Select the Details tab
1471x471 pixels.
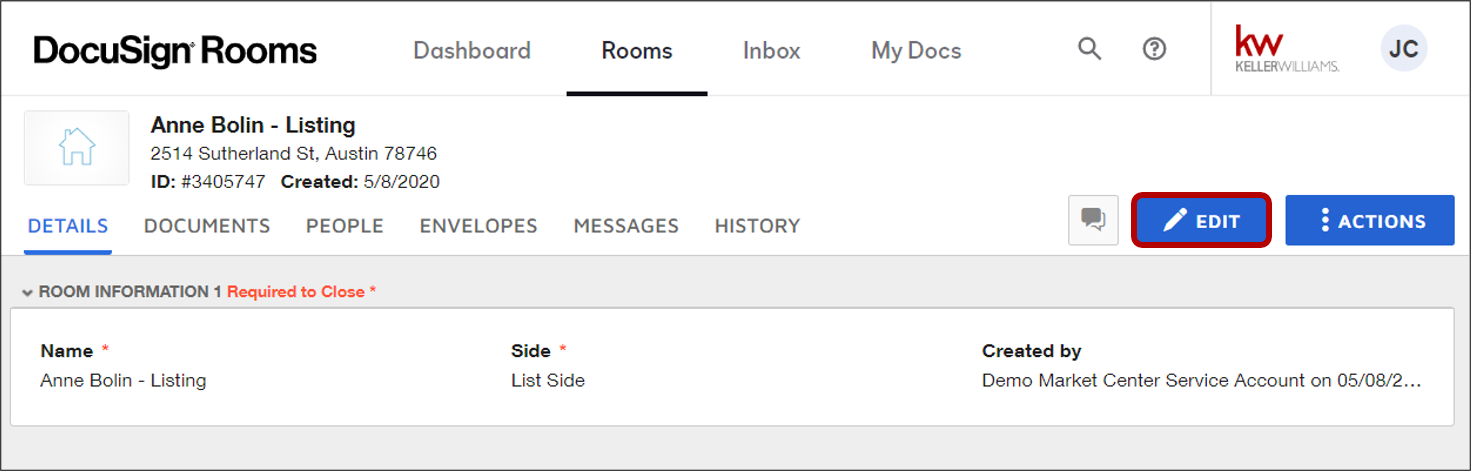tap(68, 226)
